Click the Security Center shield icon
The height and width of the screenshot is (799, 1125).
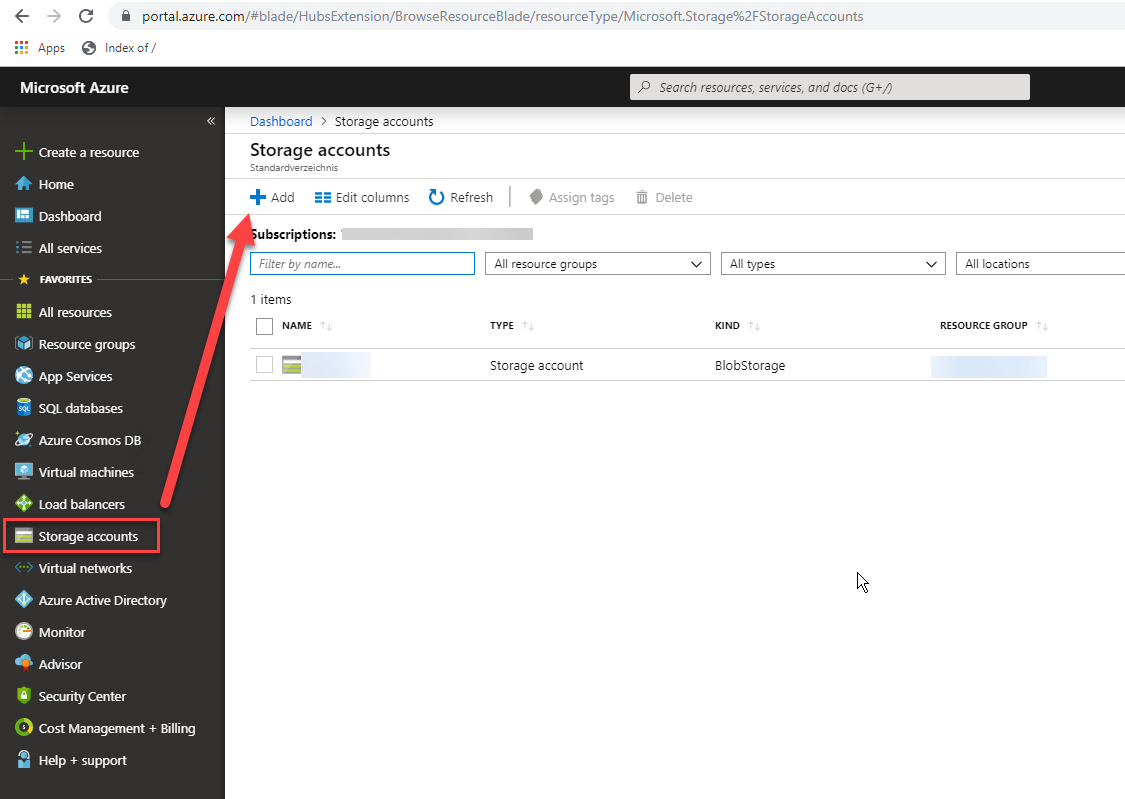24,695
